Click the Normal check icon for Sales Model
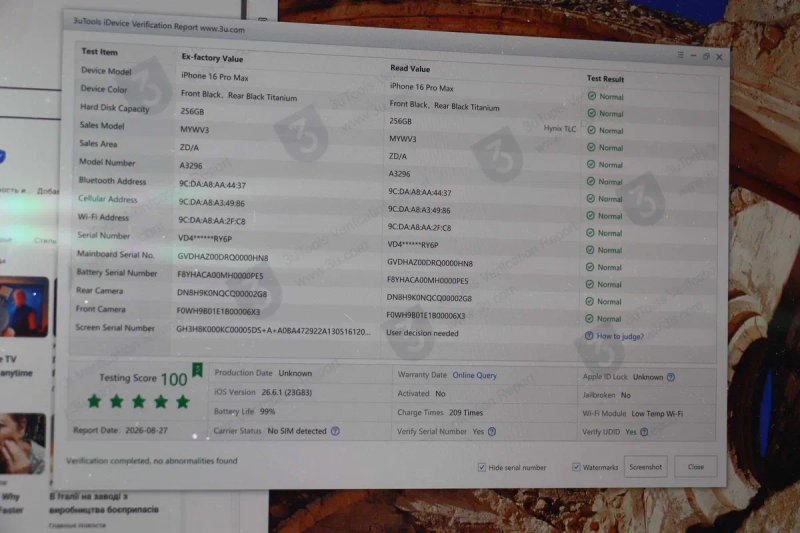This screenshot has width=800, height=533. pyautogui.click(x=591, y=147)
